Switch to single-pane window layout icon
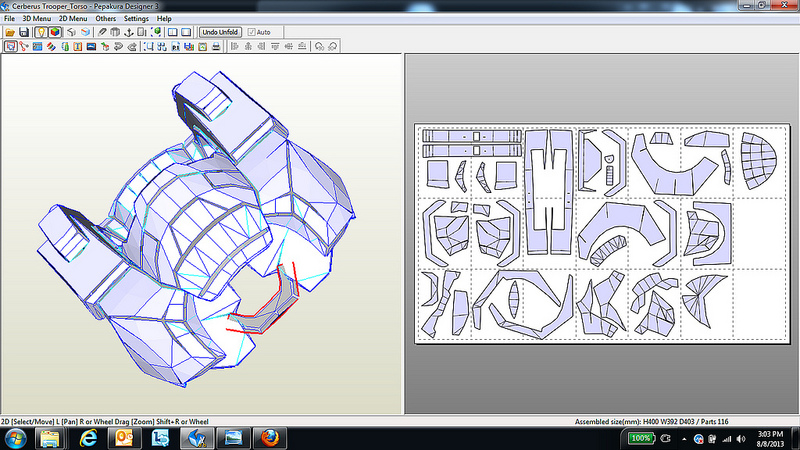The height and width of the screenshot is (450, 800). 186,32
